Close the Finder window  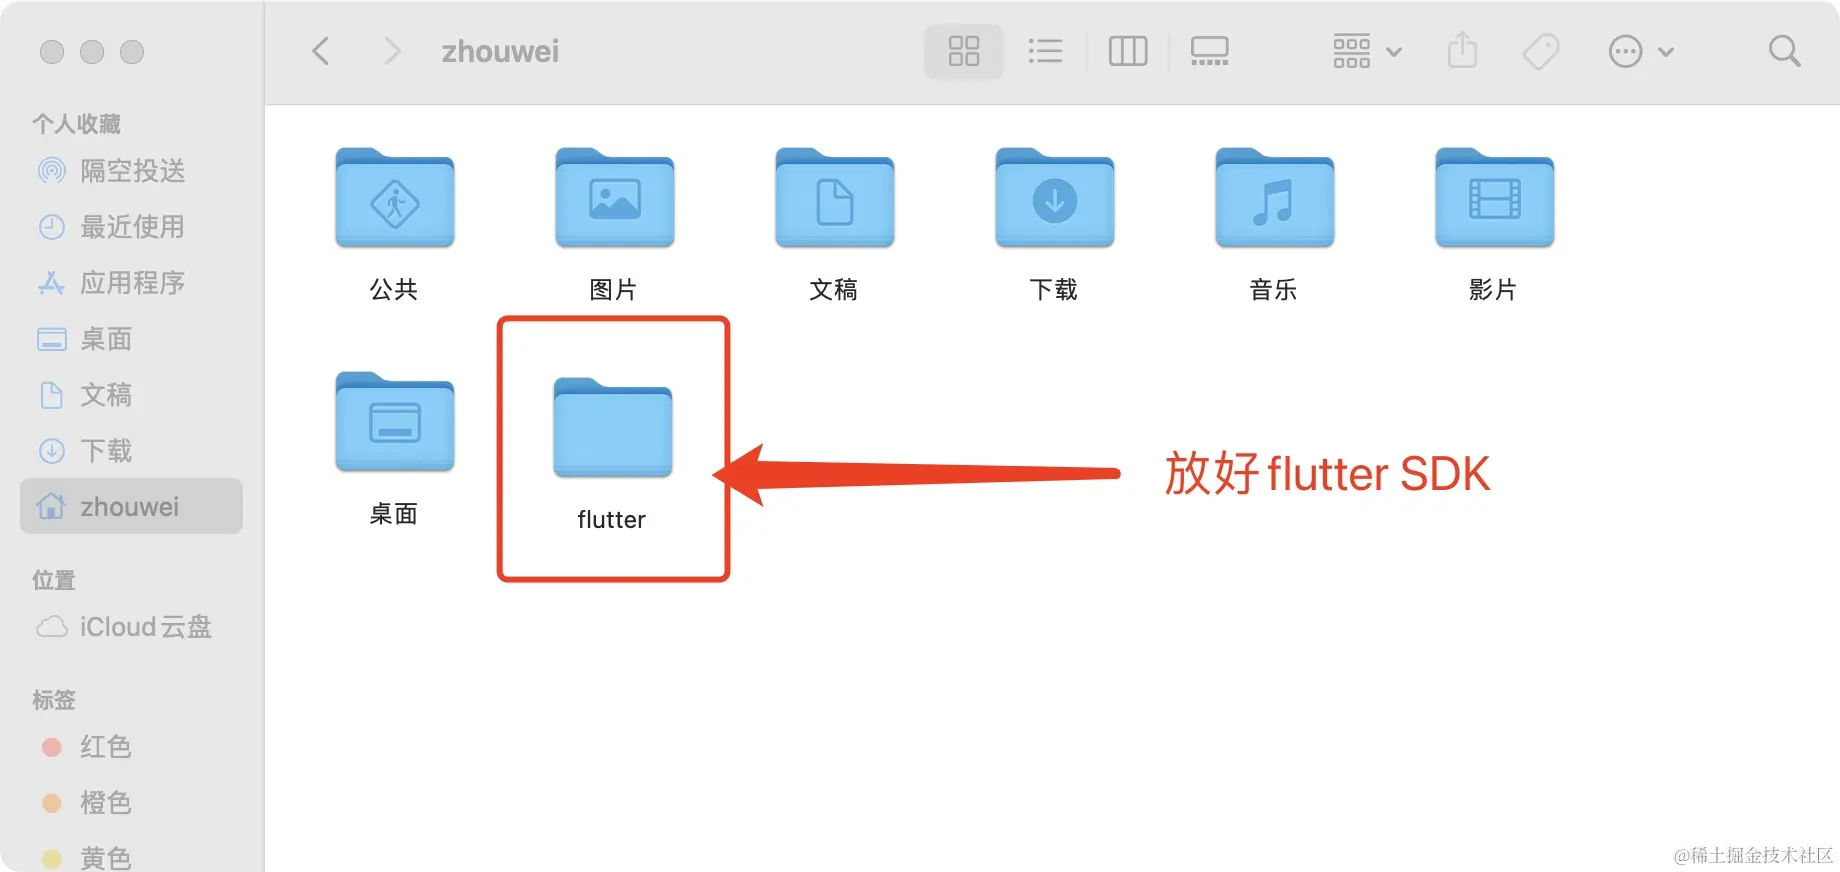click(52, 52)
